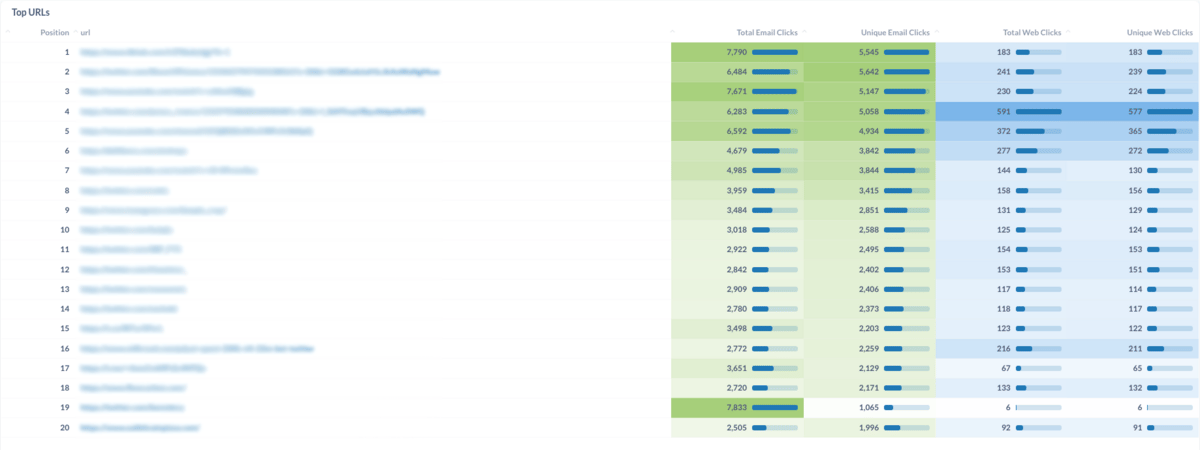Select the 2,588 unique email clicks cell
This screenshot has height=450, width=1200.
coord(867,230)
